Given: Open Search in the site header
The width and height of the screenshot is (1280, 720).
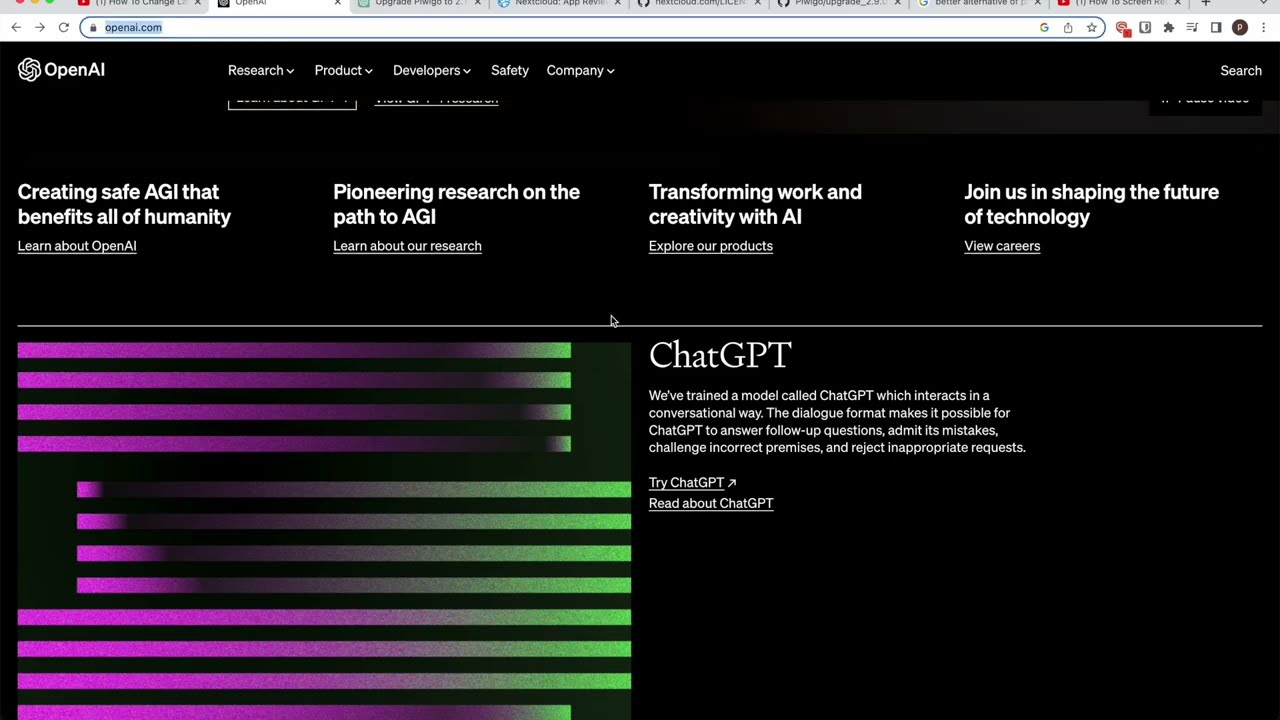Looking at the screenshot, I should click(x=1241, y=70).
